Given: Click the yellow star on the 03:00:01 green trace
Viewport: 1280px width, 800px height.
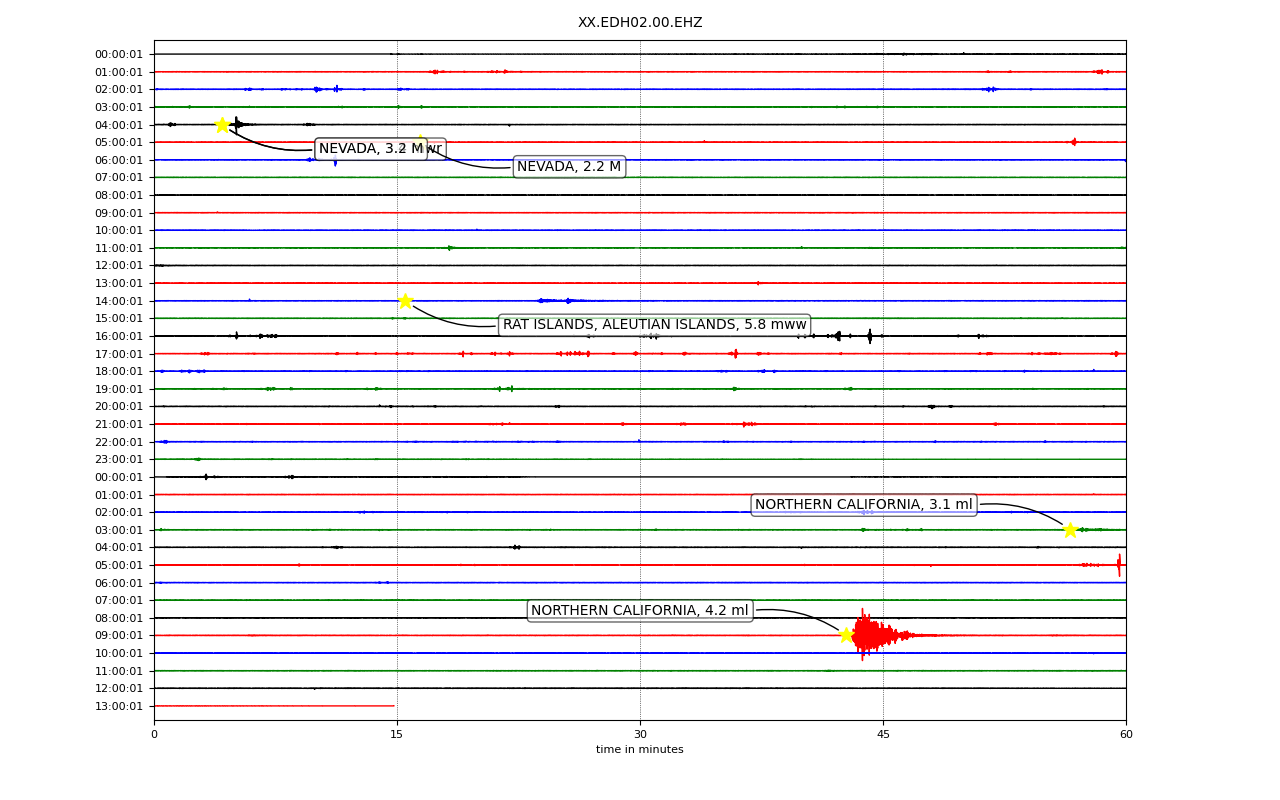Looking at the screenshot, I should click(1070, 530).
